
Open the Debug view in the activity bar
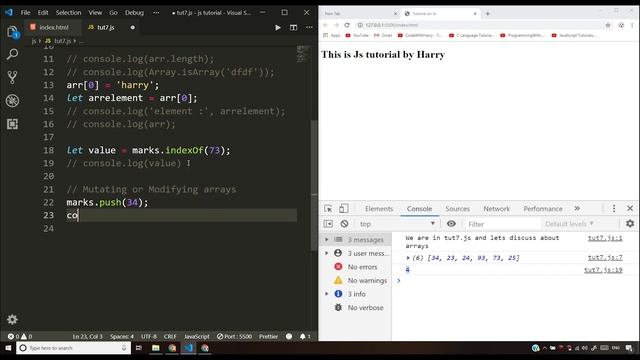pos(13,100)
